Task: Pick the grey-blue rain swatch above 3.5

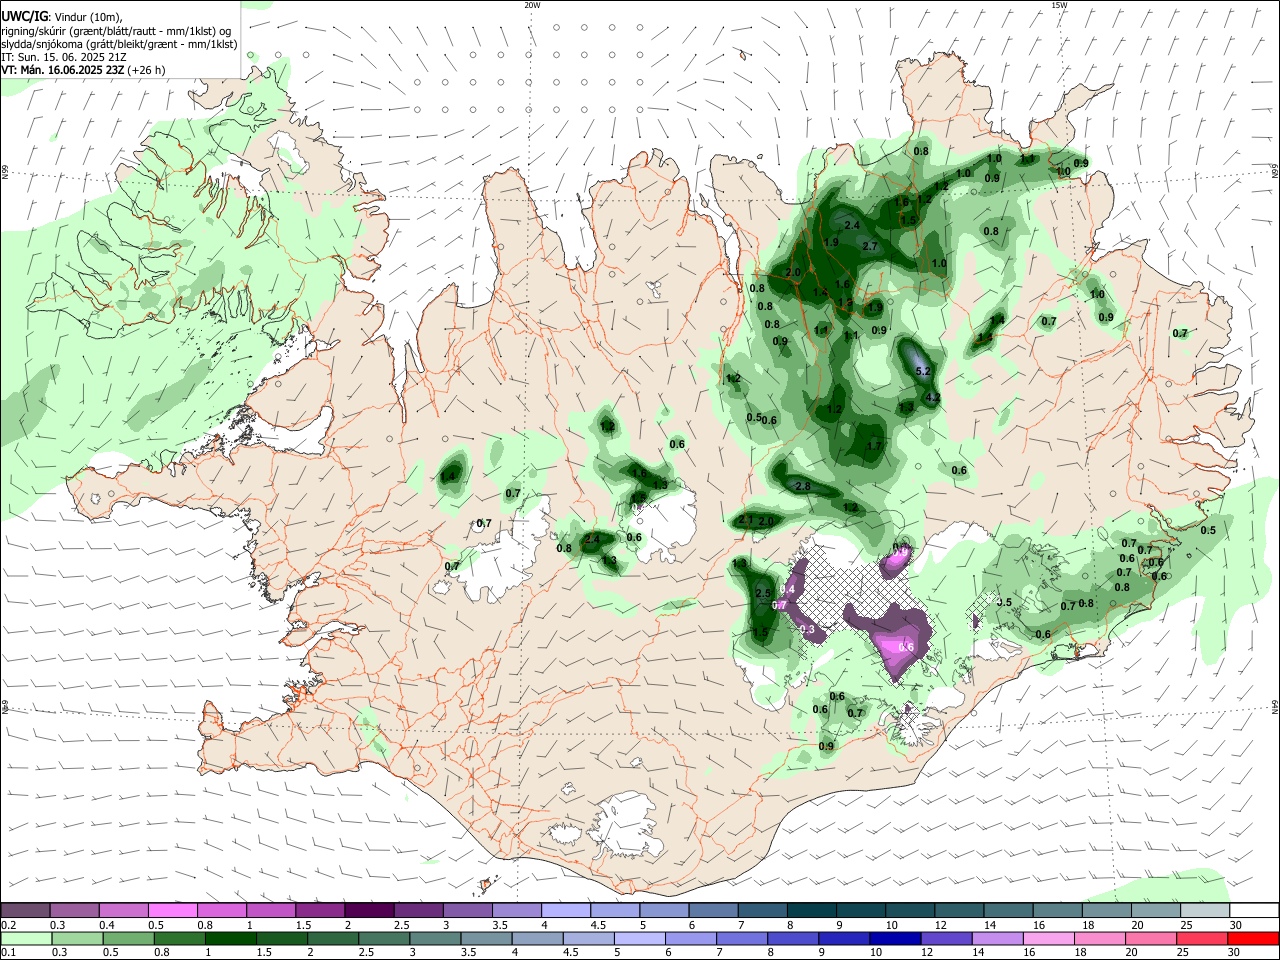Action: [x=485, y=938]
